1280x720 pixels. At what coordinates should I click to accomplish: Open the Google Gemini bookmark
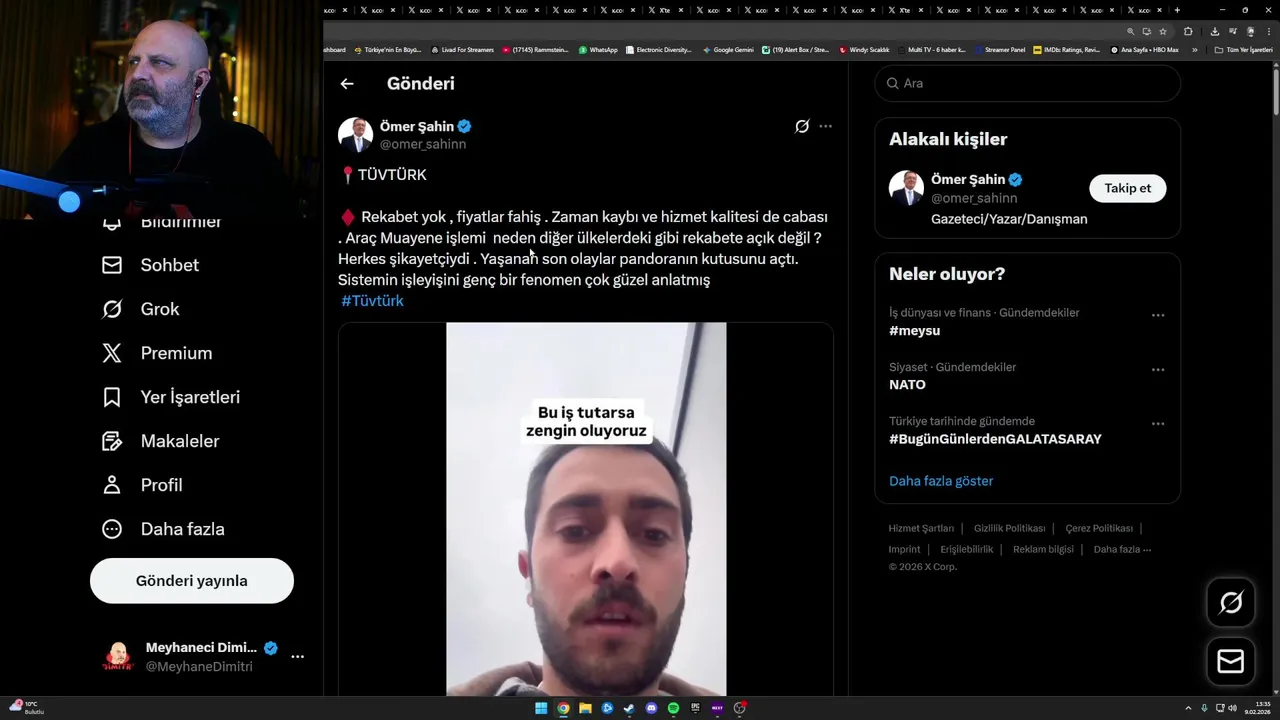click(728, 50)
